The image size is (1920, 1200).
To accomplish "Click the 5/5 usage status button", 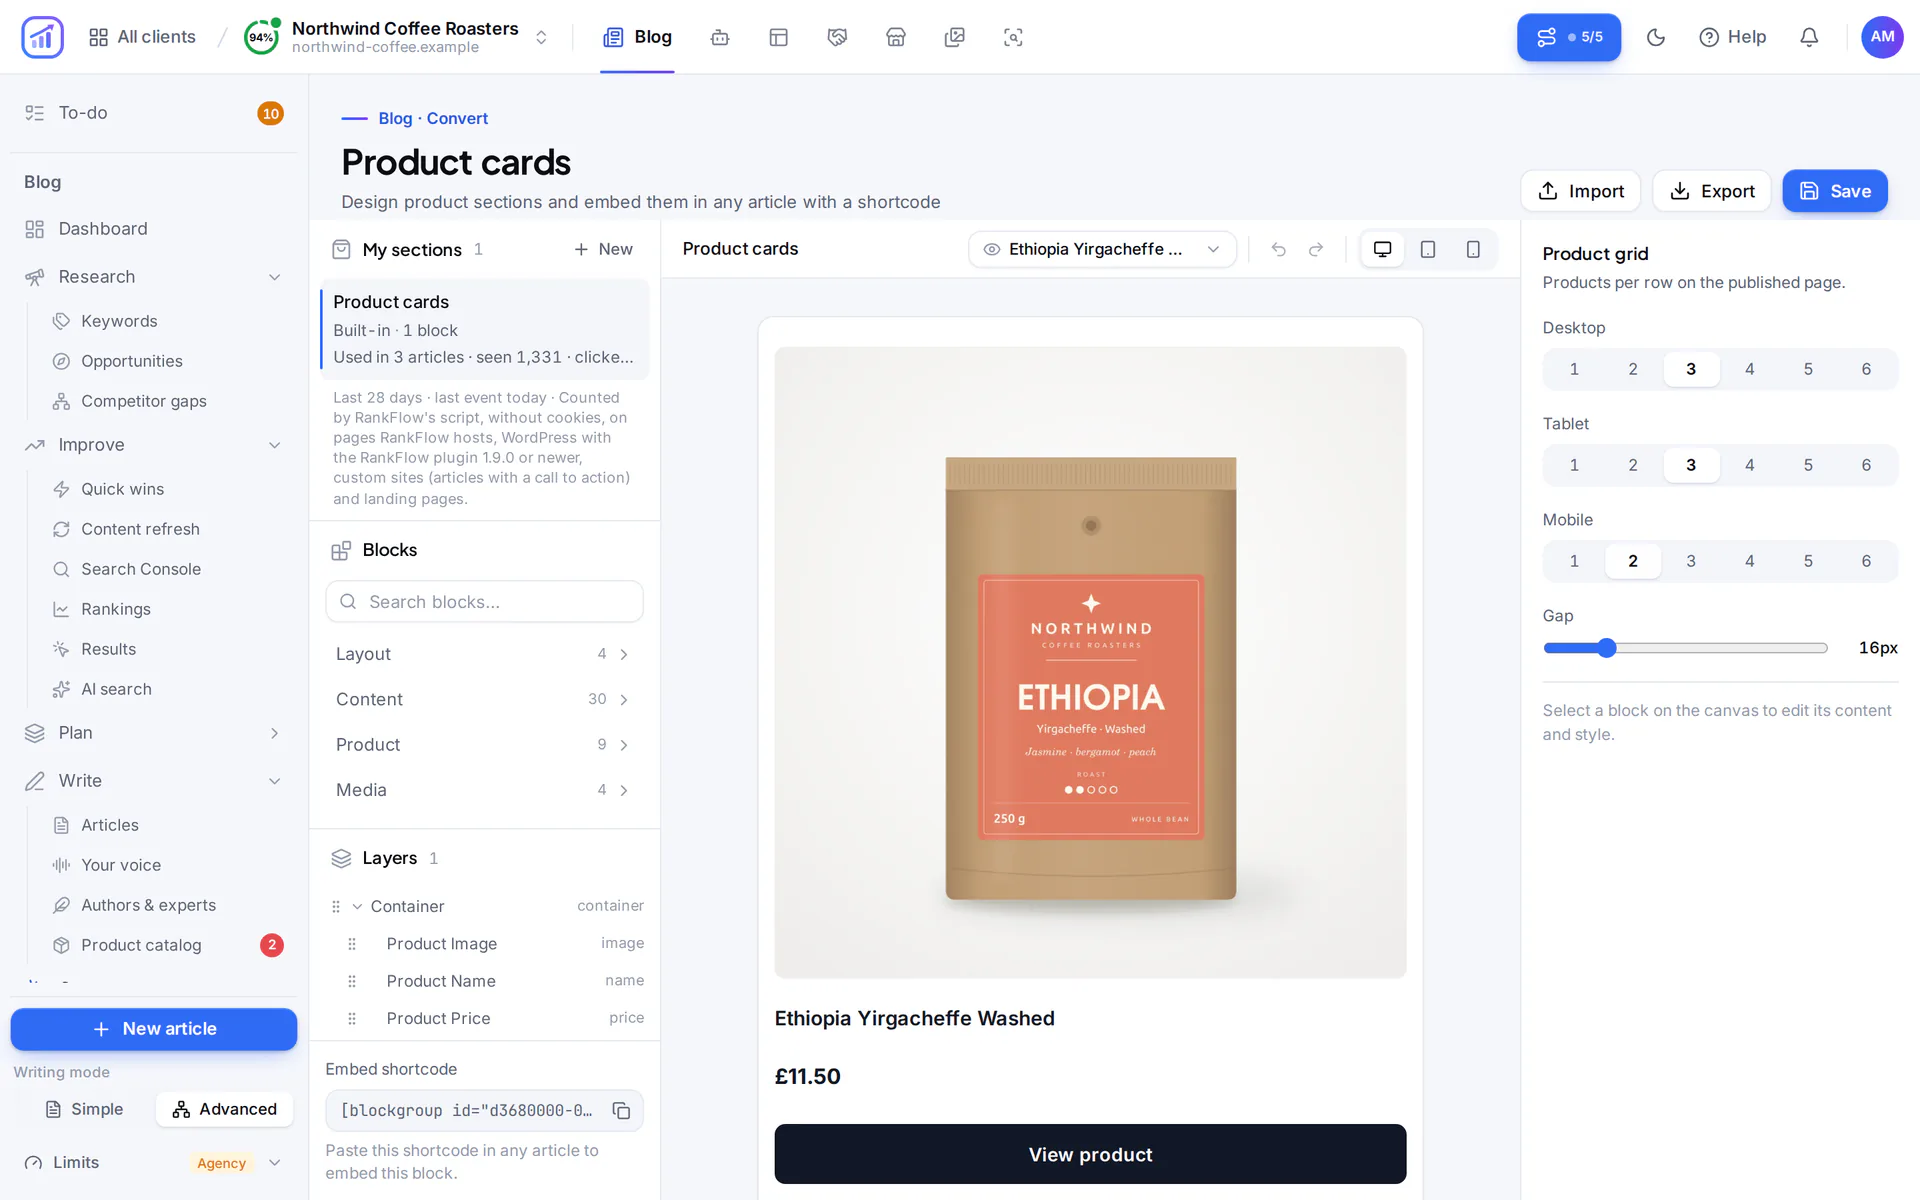I will [1569, 37].
